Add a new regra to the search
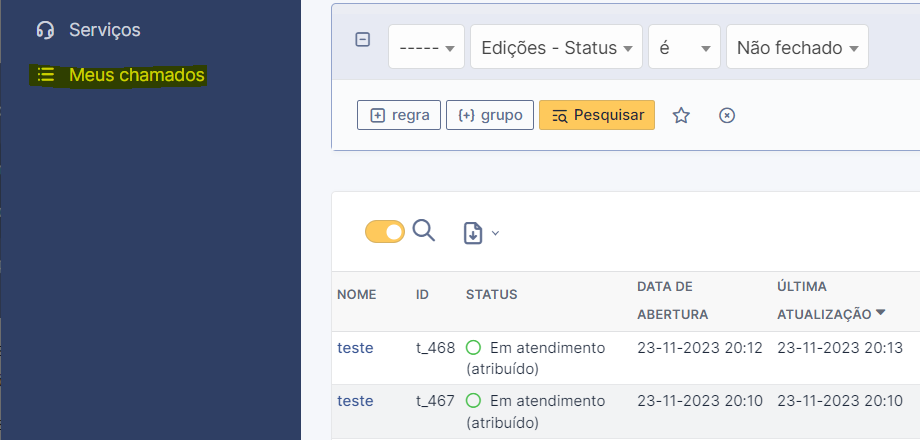Screen dimensions: 920x440 (x=399, y=115)
